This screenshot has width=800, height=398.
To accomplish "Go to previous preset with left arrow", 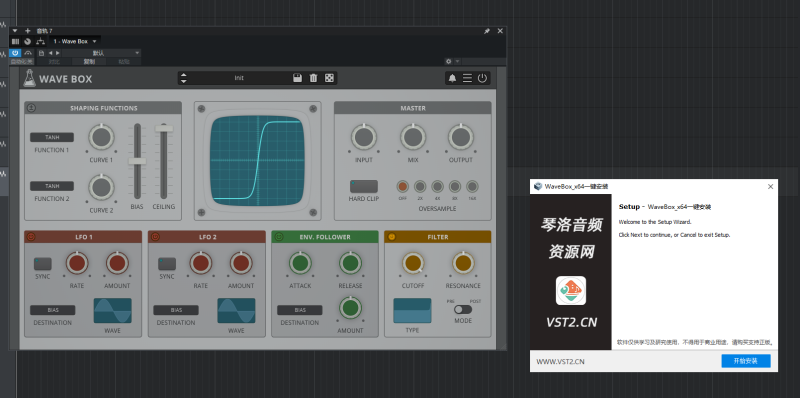I will point(50,53).
